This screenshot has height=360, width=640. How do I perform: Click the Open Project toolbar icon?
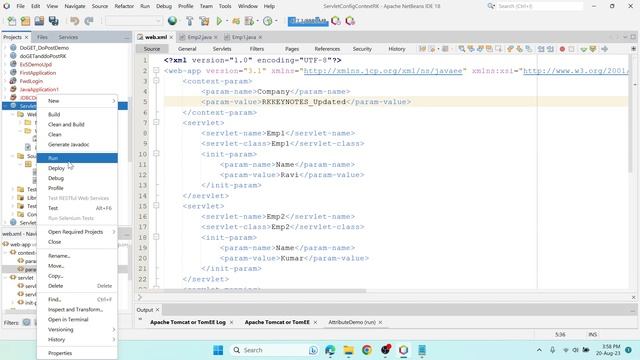[39, 21]
